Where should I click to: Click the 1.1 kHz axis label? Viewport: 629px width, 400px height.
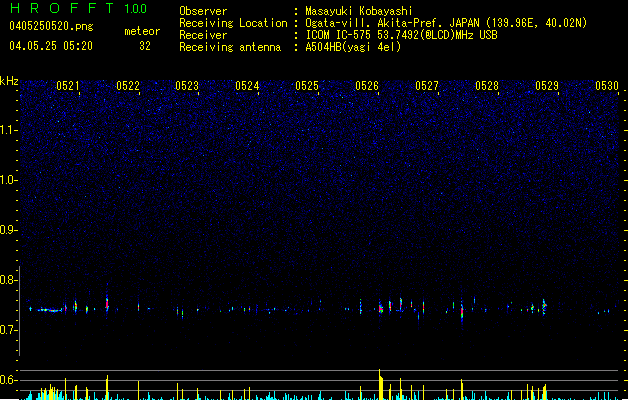tap(8, 130)
